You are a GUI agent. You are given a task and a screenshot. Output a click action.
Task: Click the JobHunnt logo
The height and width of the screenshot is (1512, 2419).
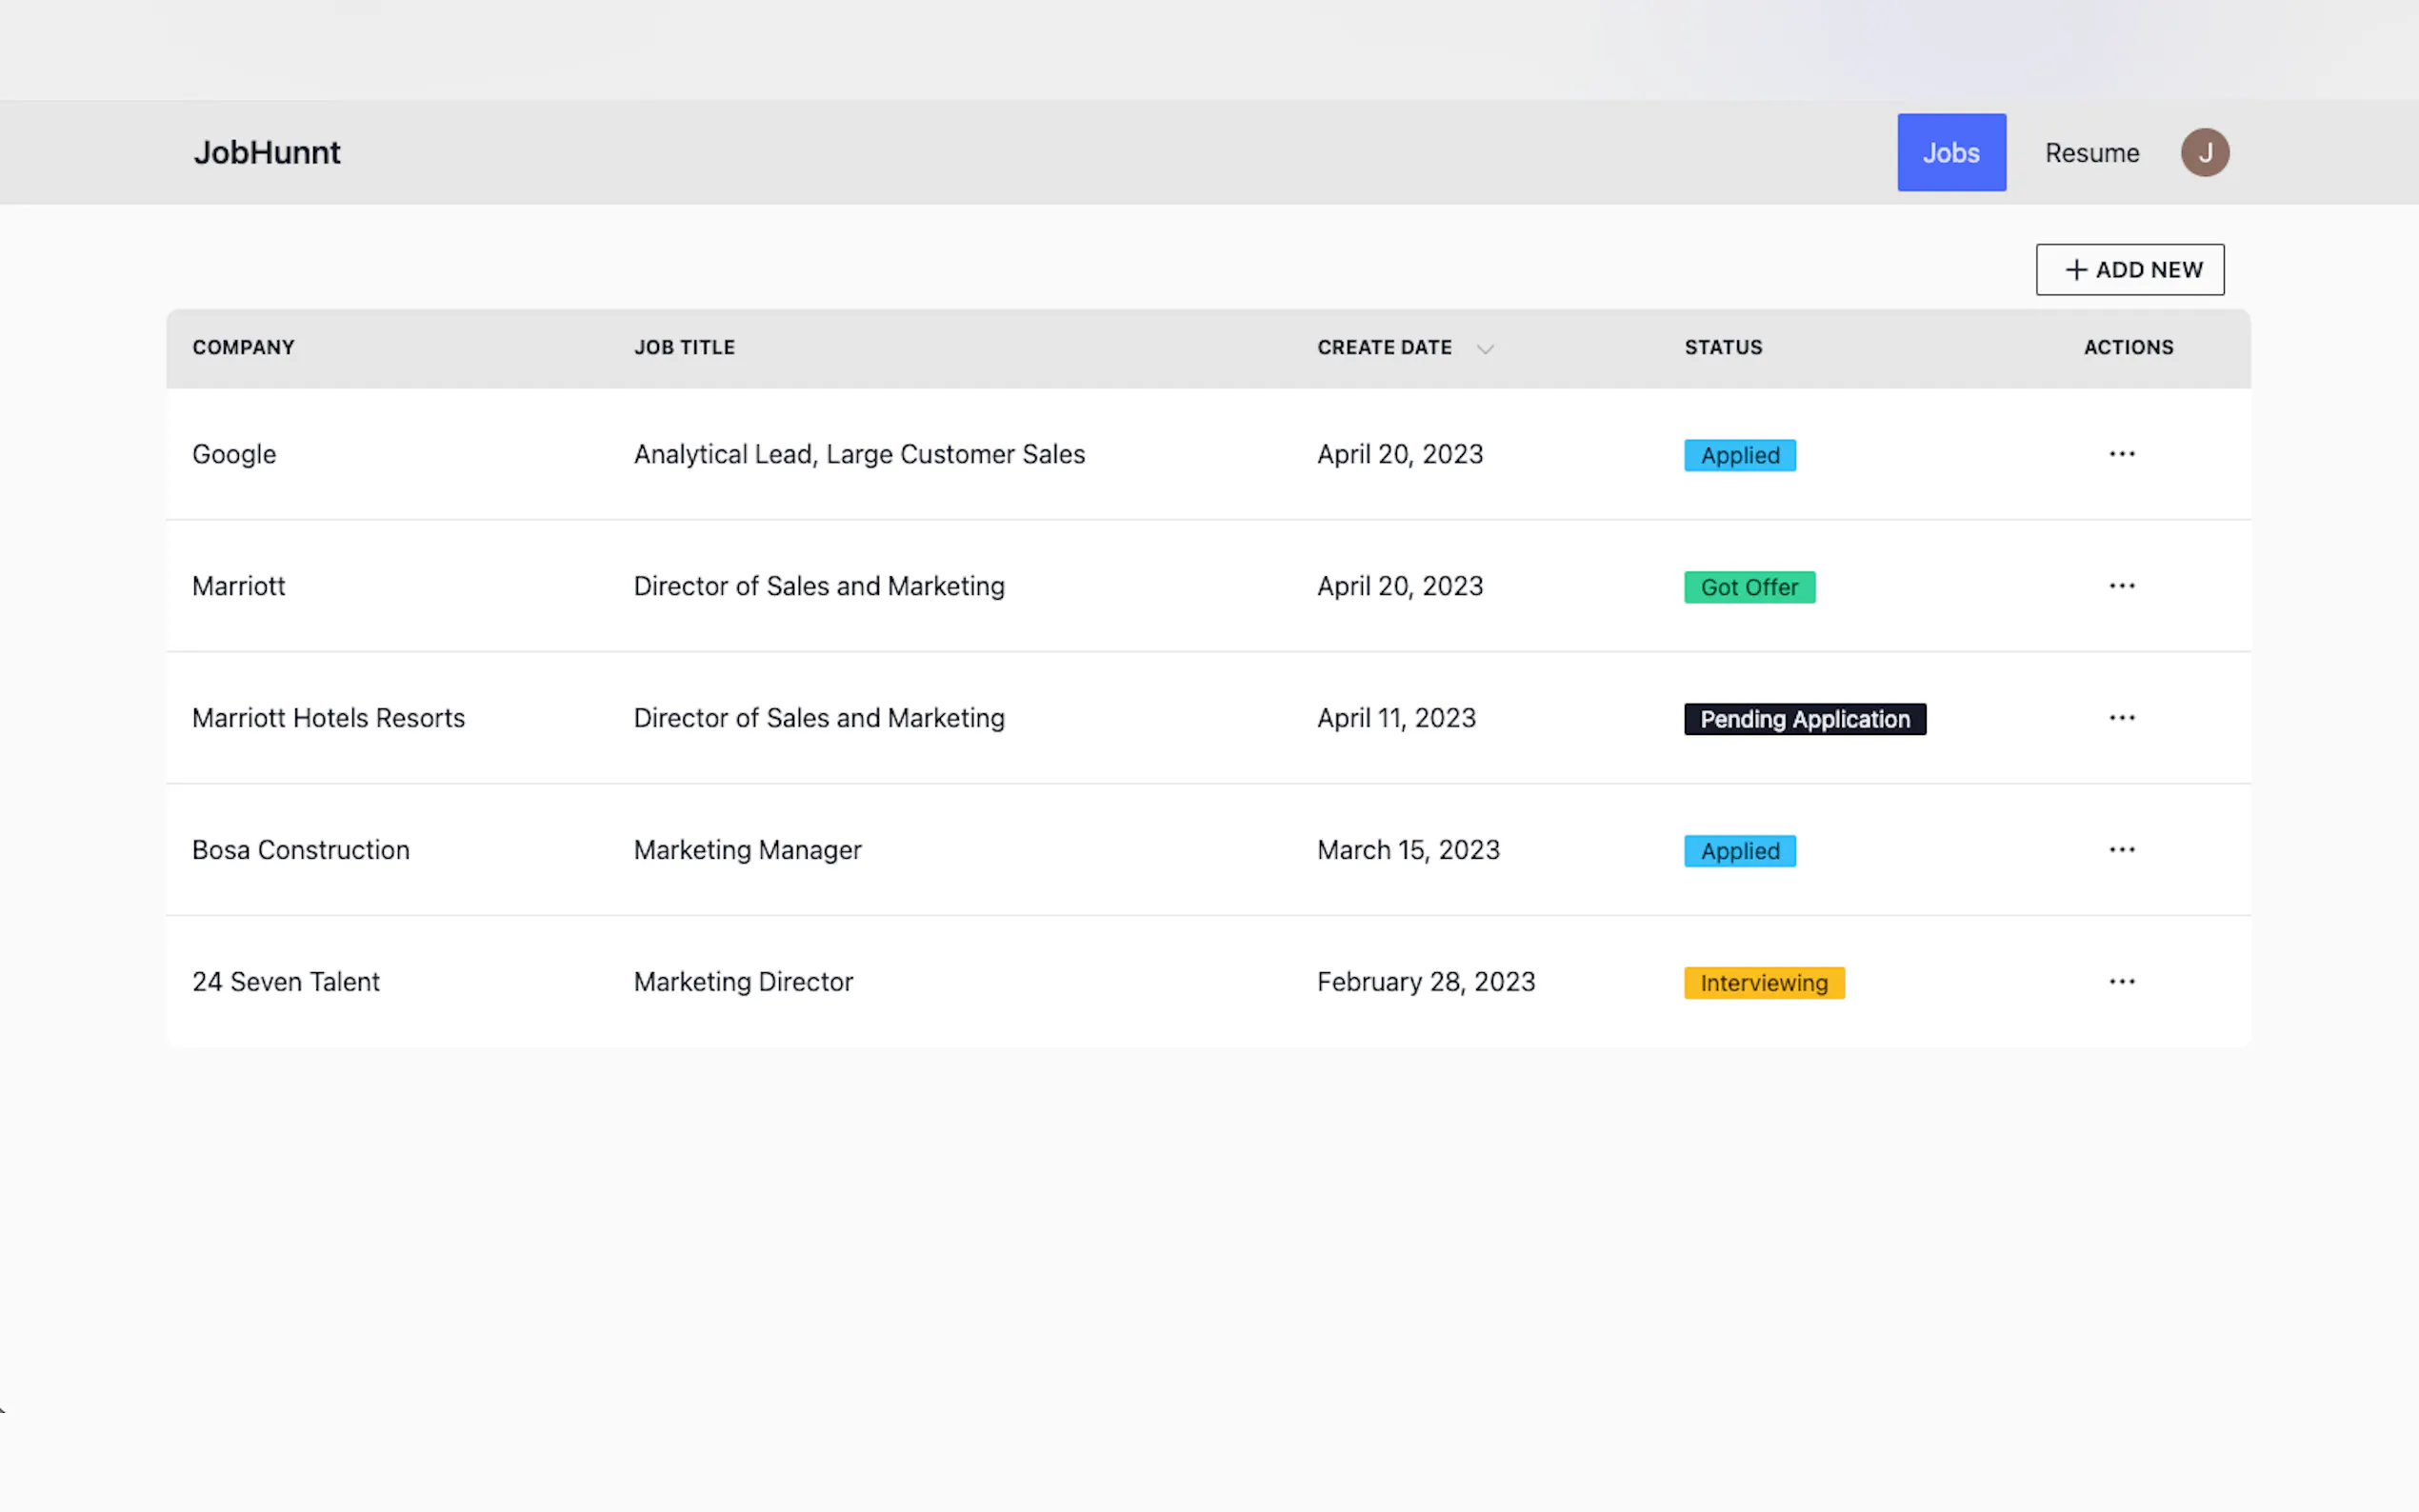coord(267,153)
